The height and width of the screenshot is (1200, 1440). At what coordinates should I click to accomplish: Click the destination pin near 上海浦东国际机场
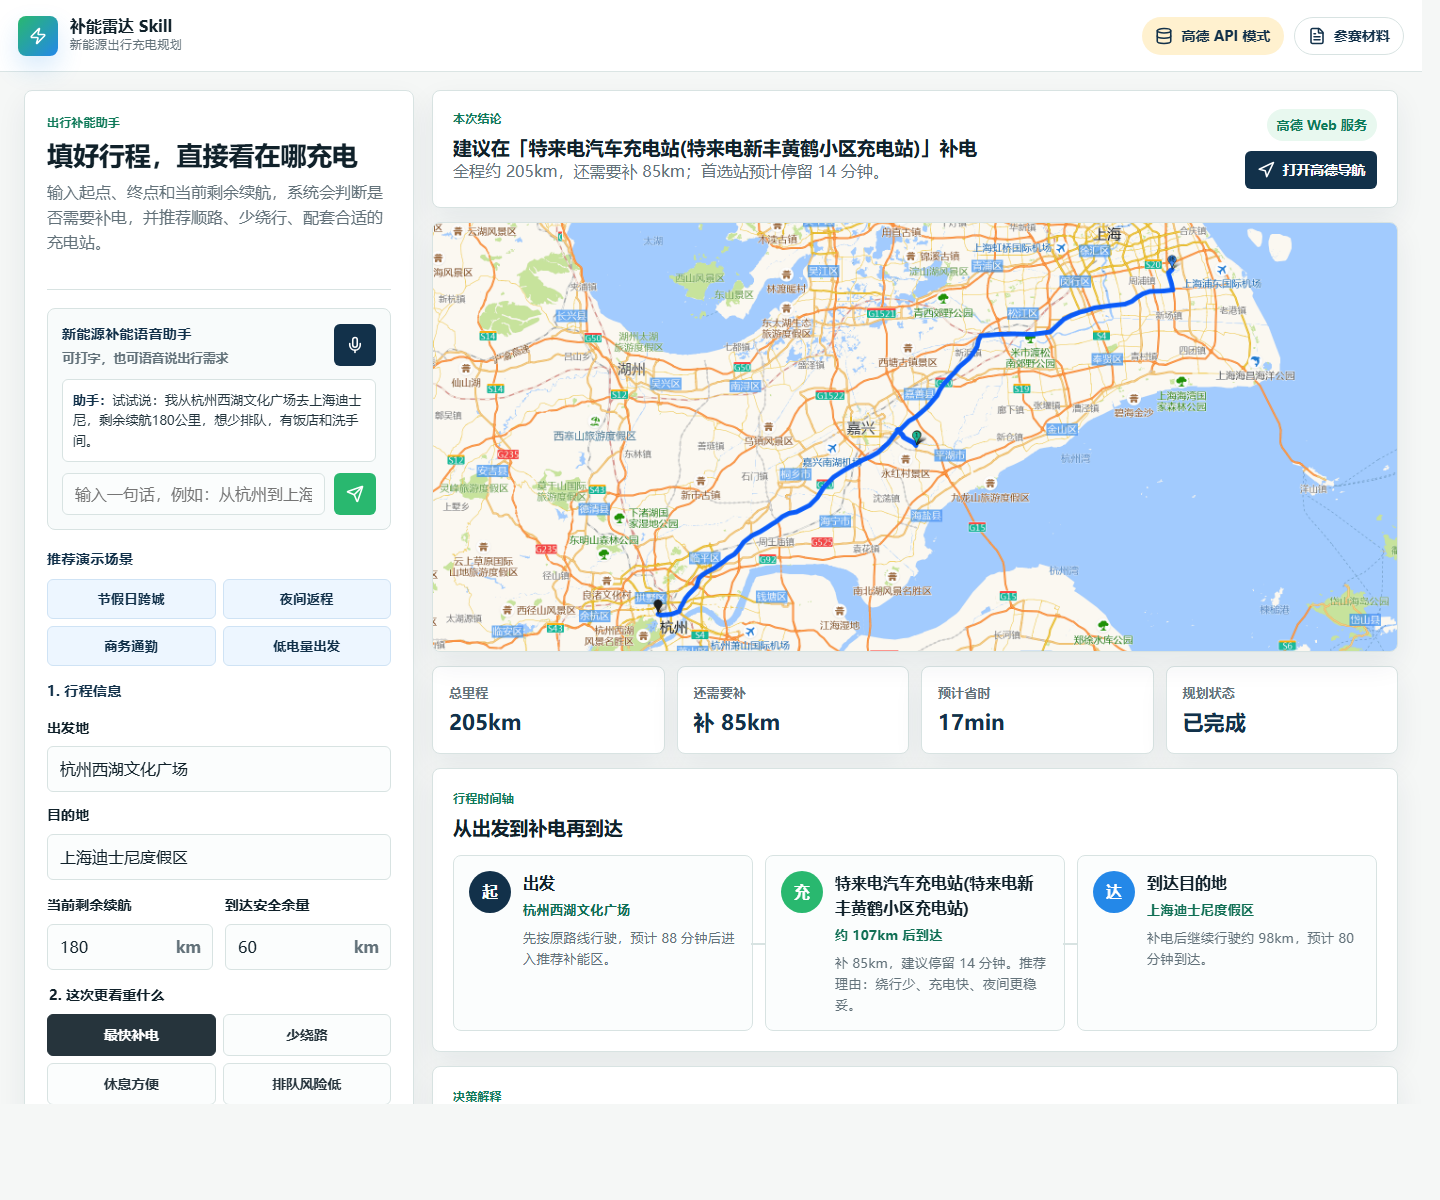[1172, 261]
